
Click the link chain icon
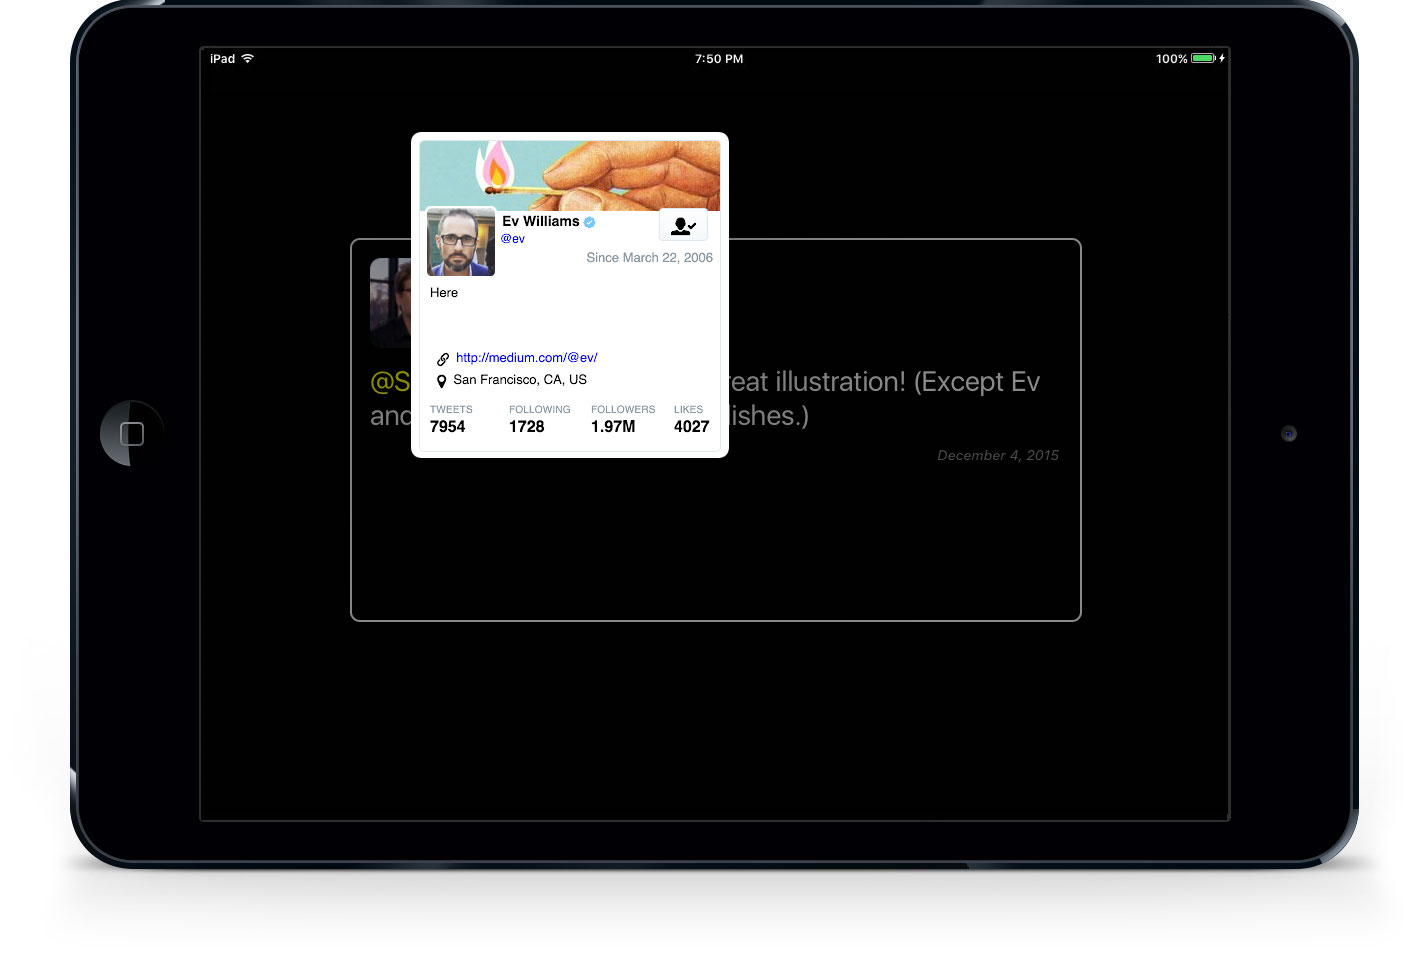(x=442, y=359)
